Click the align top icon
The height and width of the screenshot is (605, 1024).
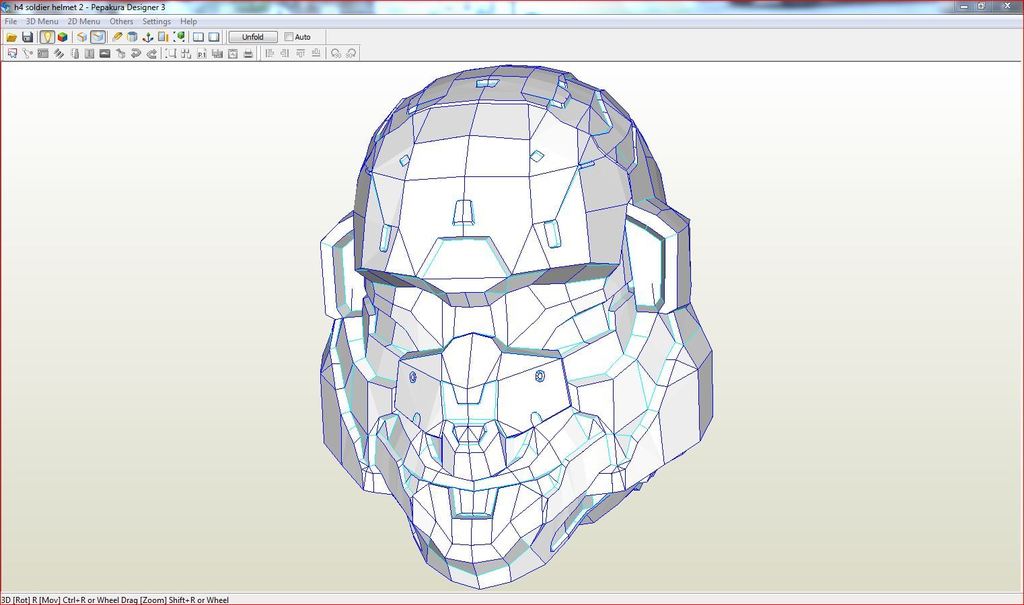point(300,54)
